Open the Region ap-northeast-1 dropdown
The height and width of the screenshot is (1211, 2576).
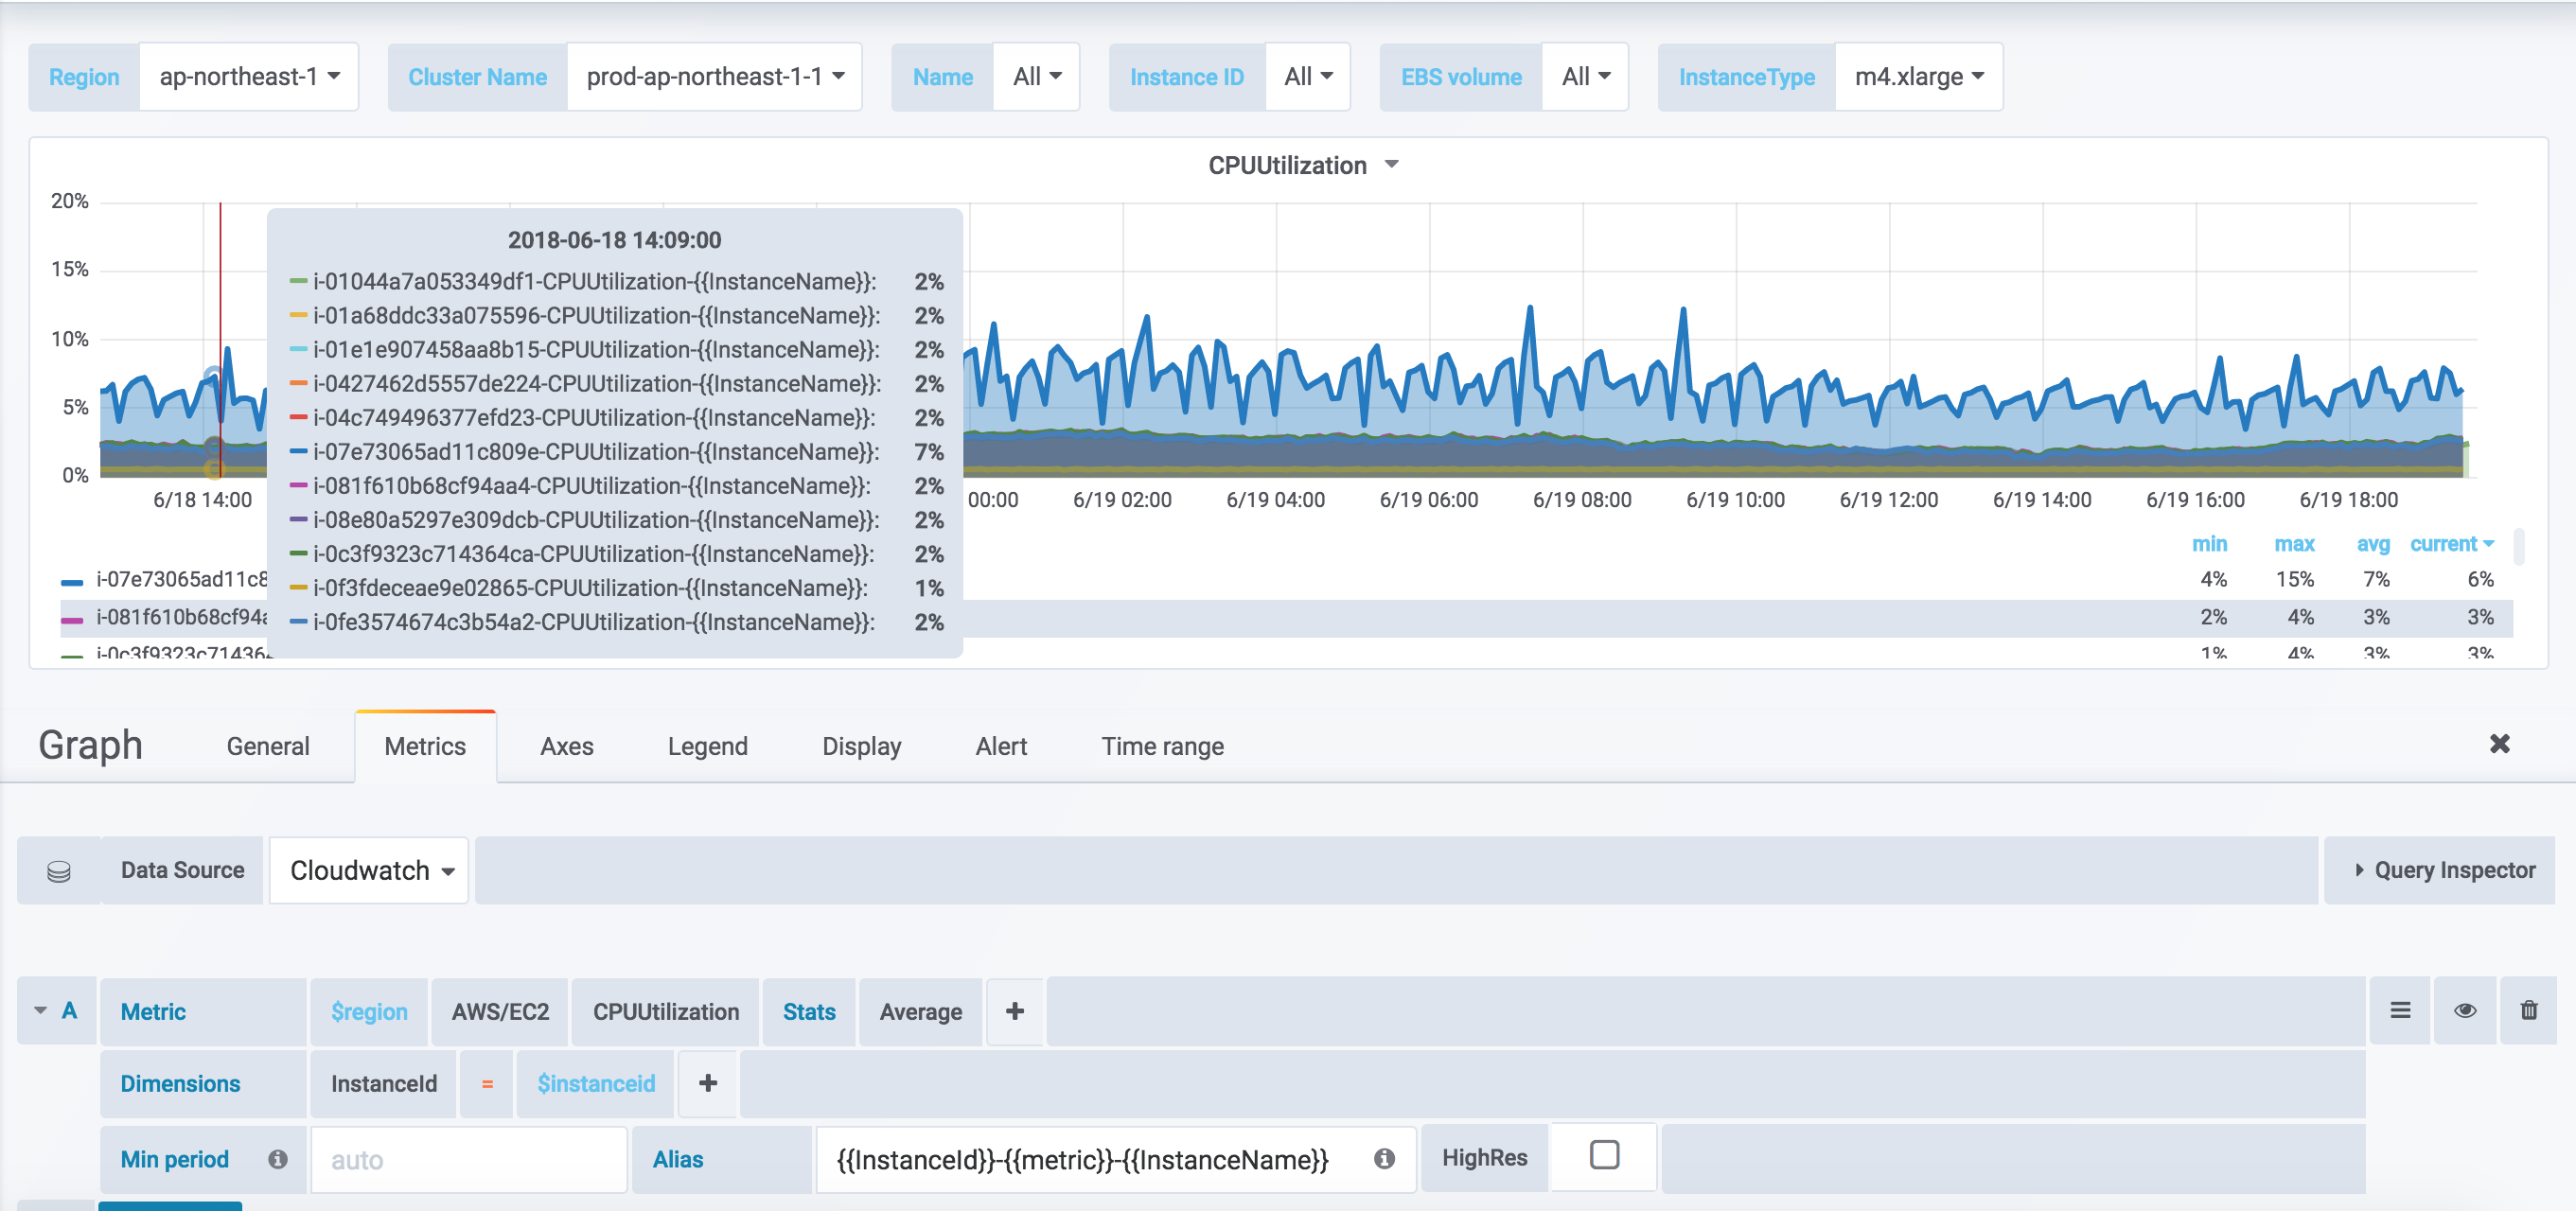249,77
